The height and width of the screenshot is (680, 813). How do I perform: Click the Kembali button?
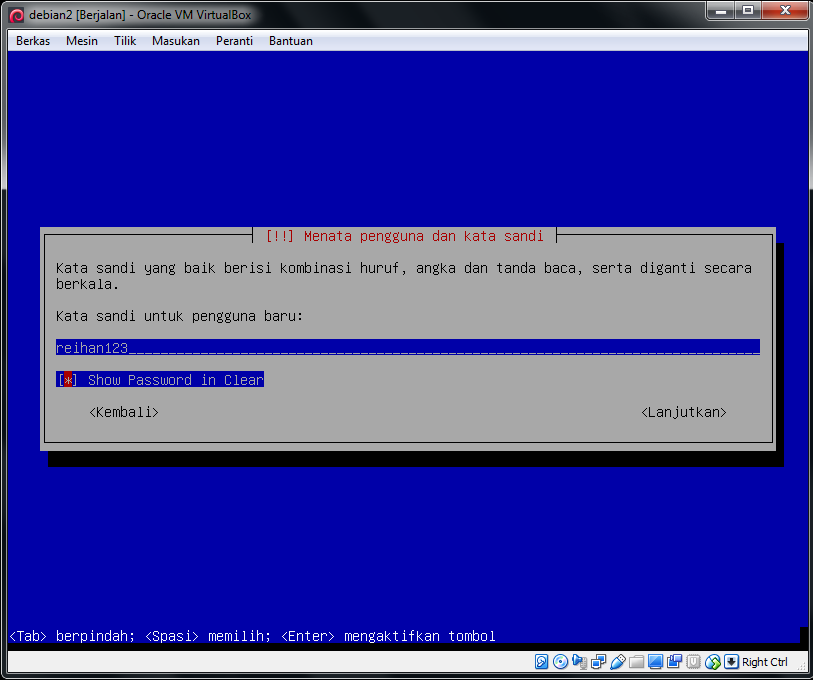click(x=124, y=412)
